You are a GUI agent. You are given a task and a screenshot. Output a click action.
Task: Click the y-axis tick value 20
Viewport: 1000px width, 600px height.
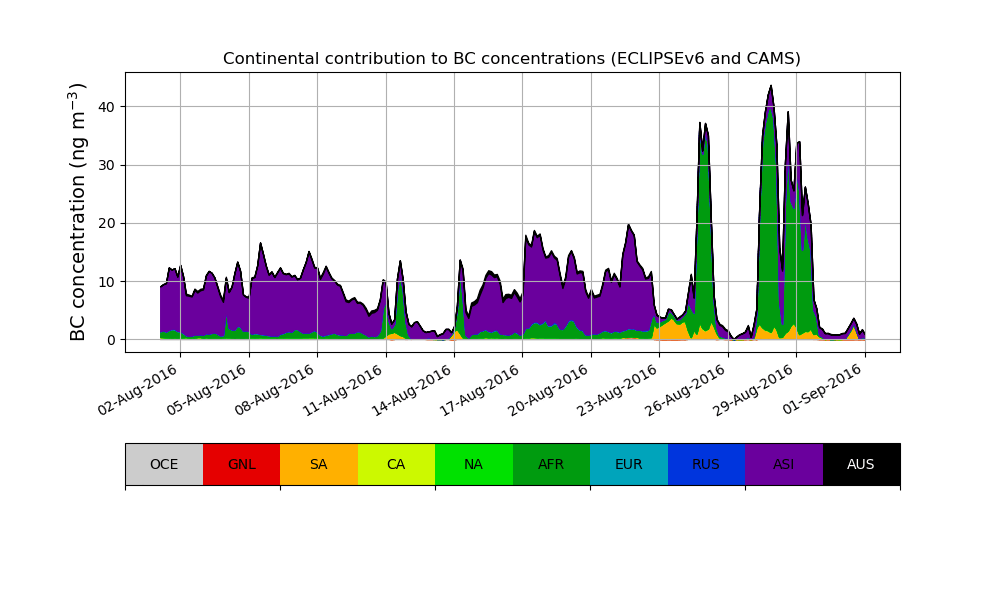[107, 224]
